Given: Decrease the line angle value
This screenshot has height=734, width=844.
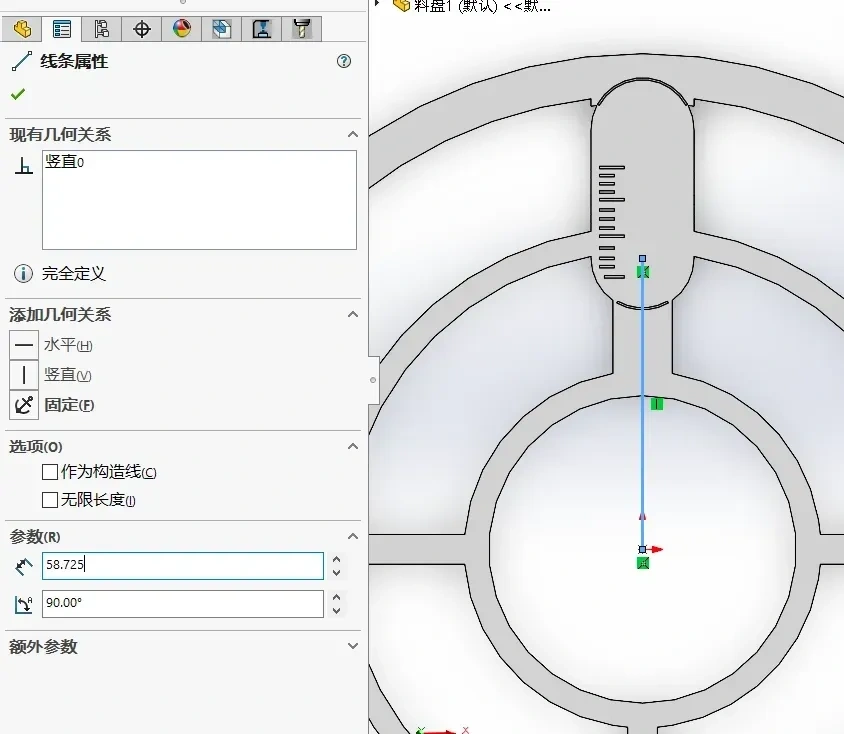Looking at the screenshot, I should [336, 610].
